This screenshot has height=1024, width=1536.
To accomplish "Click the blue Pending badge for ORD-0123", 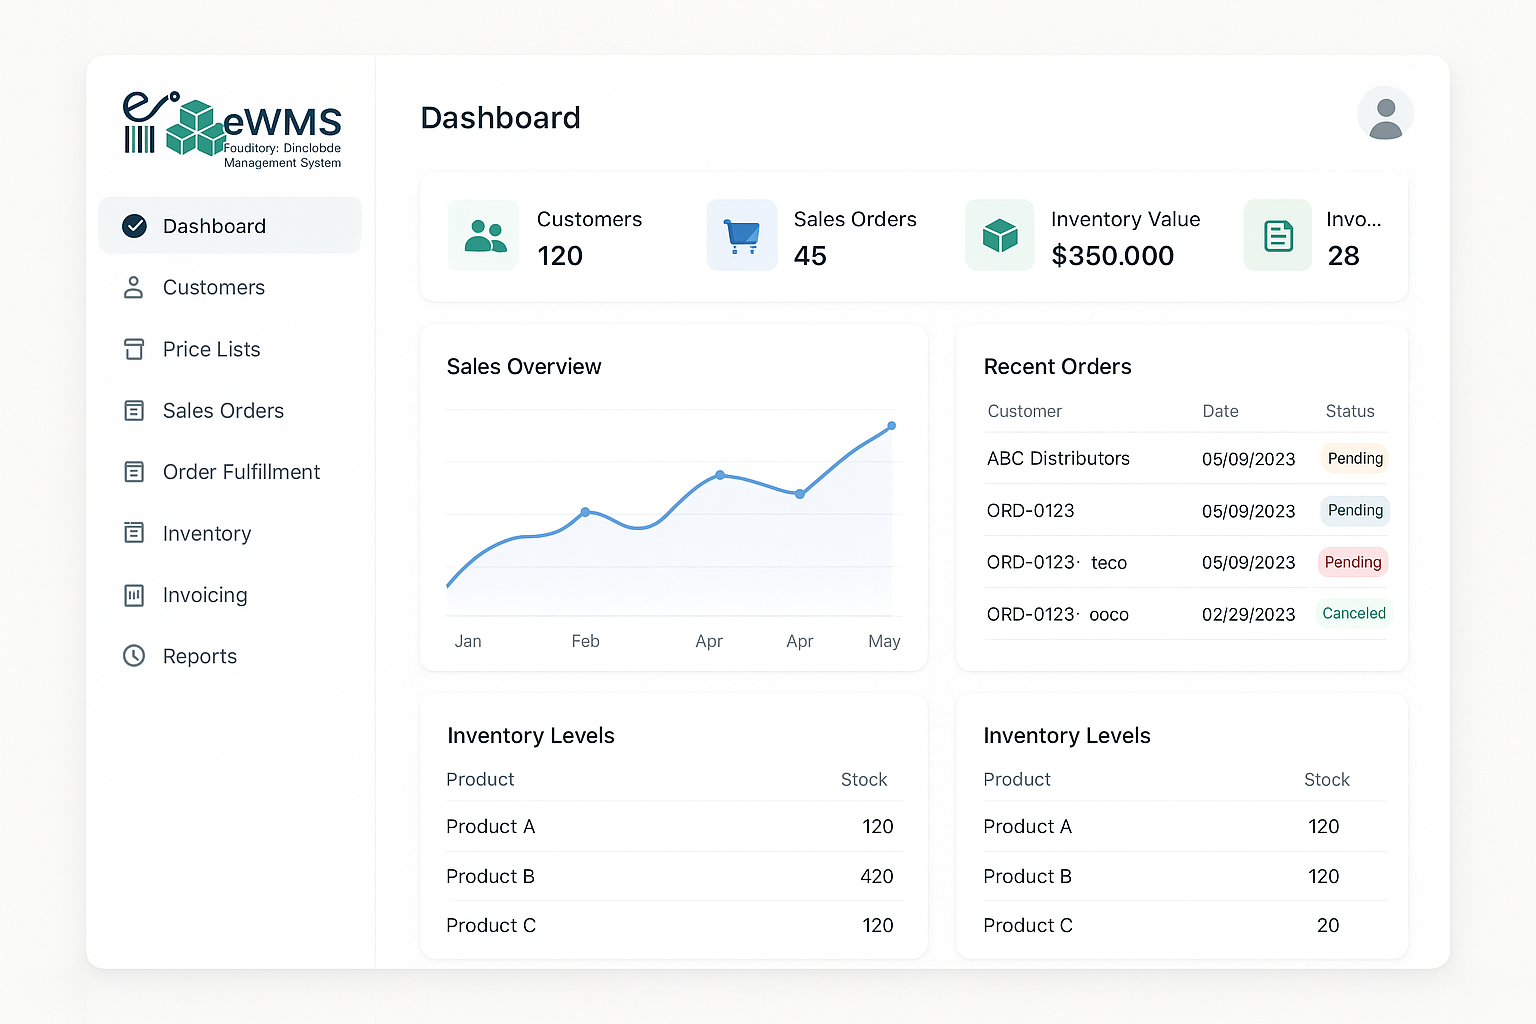I will [x=1354, y=510].
